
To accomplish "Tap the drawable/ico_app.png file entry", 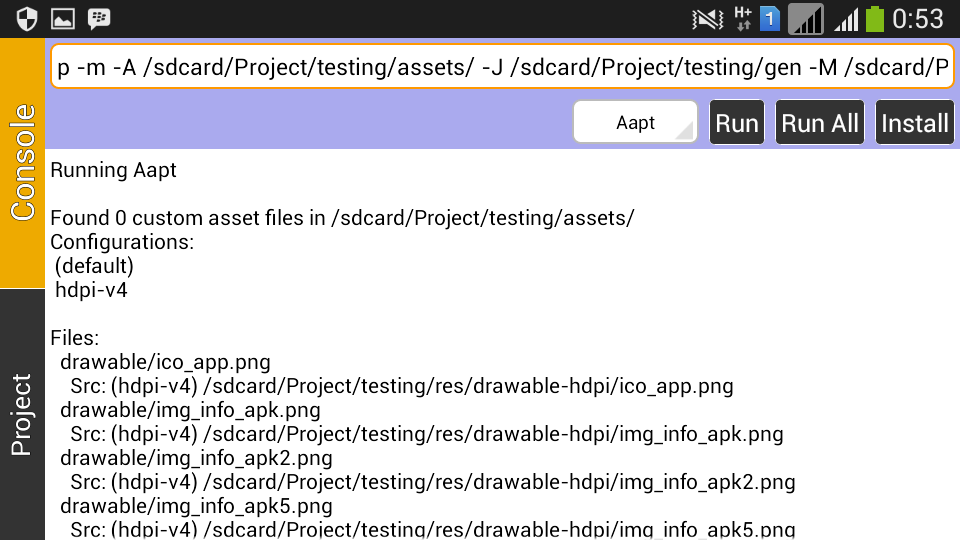I will click(x=165, y=362).
